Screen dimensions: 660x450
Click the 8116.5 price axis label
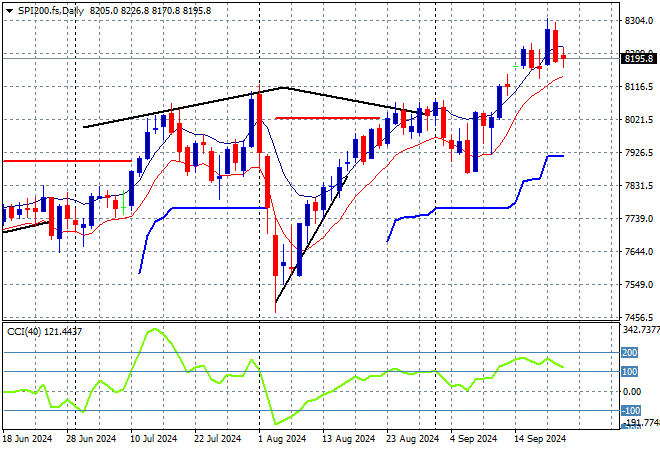click(639, 87)
